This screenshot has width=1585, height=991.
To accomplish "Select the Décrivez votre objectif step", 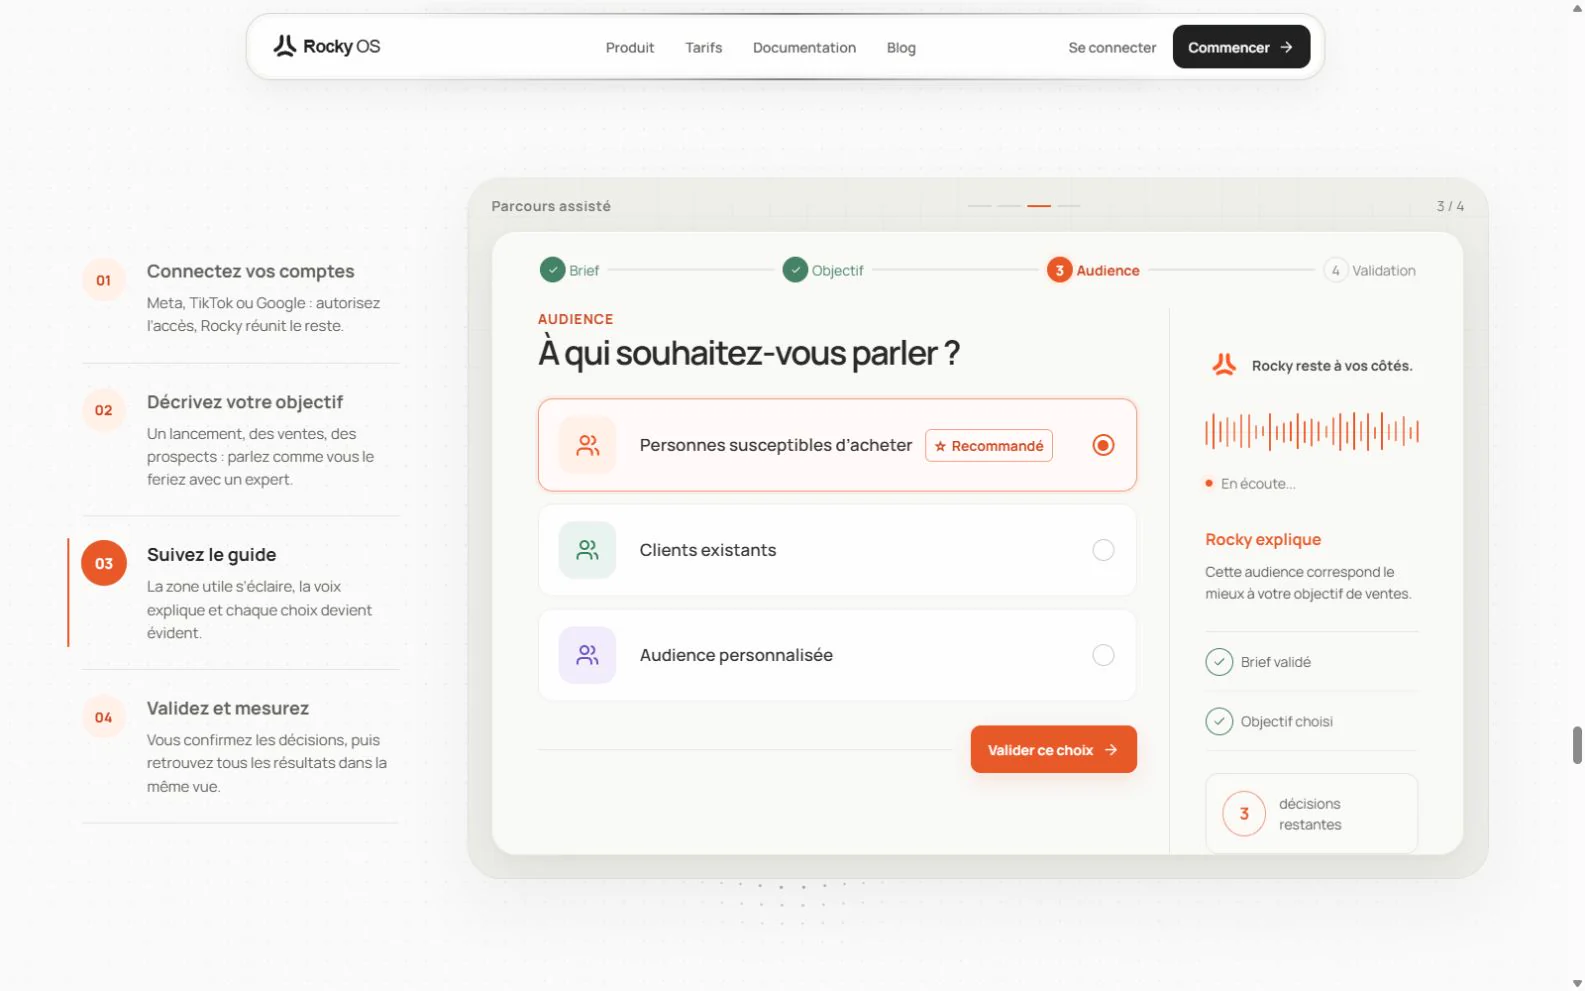I will tap(241, 440).
